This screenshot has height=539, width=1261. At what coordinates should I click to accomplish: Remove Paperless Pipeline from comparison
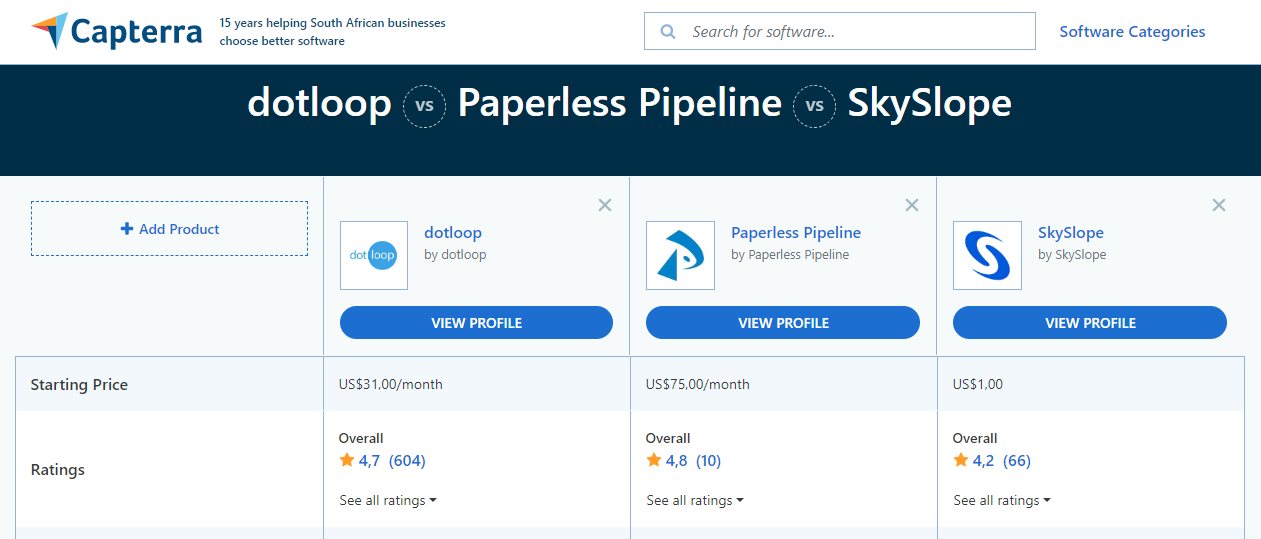[x=912, y=205]
